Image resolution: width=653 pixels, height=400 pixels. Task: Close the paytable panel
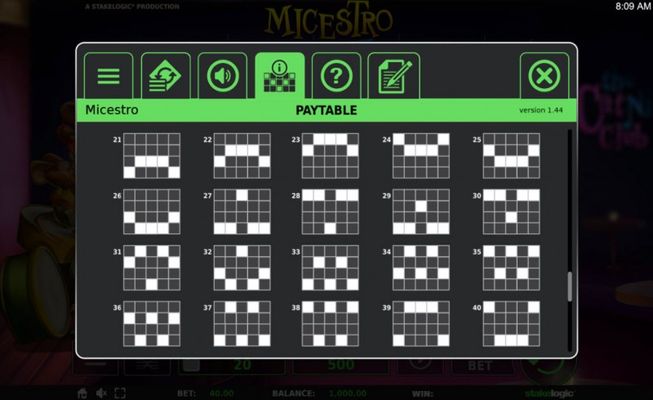(x=544, y=76)
